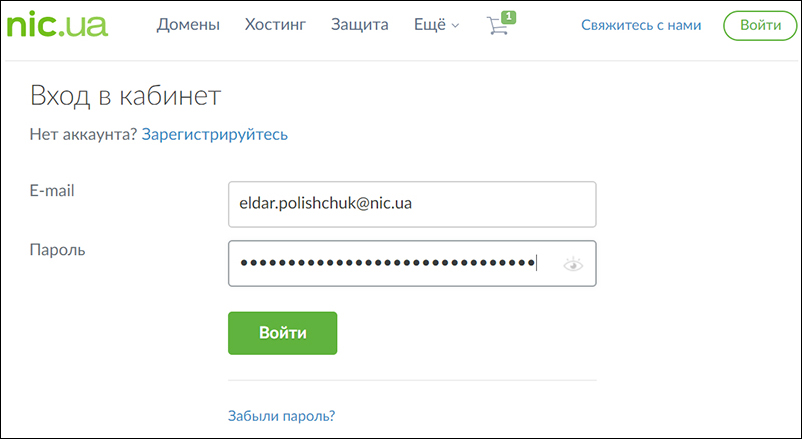
Task: Open the Домены menu item
Action: (188, 25)
